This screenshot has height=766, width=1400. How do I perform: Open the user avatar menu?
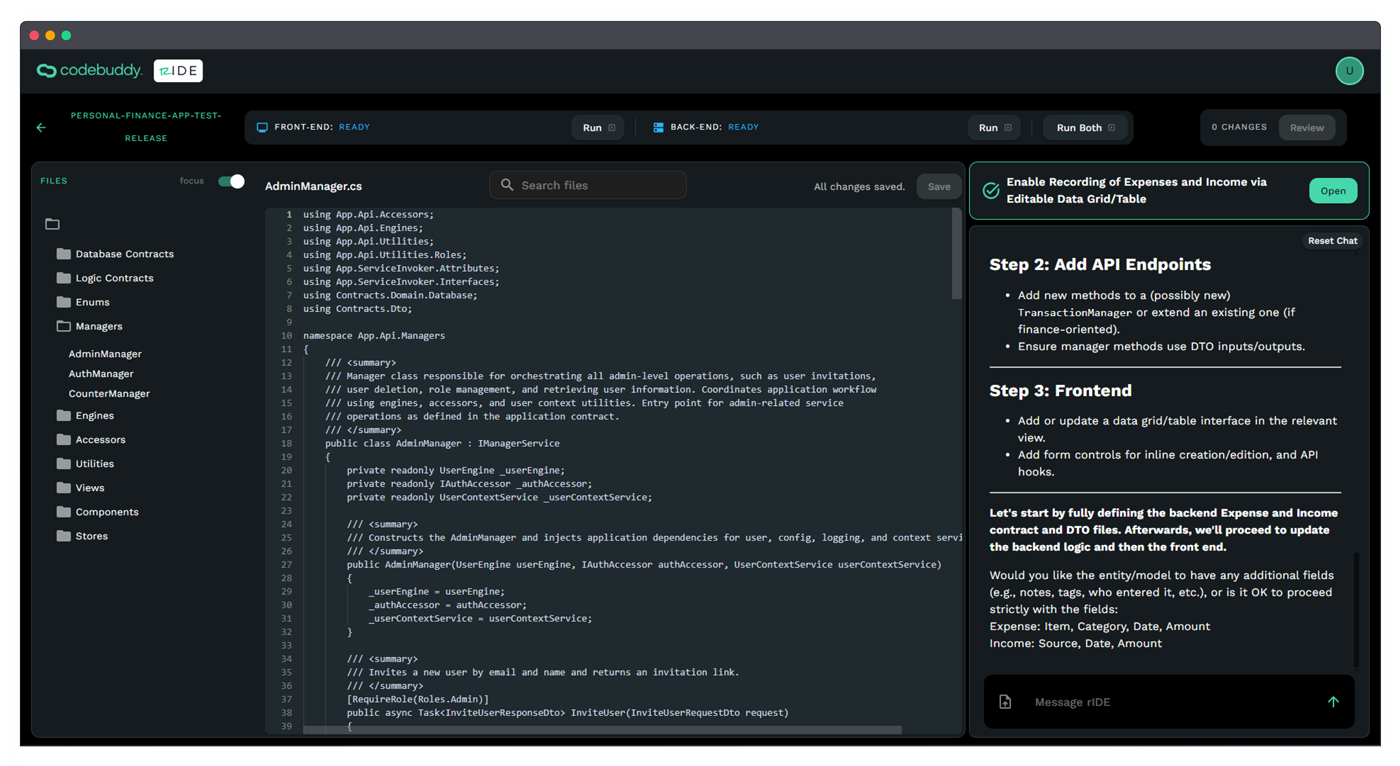1349,71
